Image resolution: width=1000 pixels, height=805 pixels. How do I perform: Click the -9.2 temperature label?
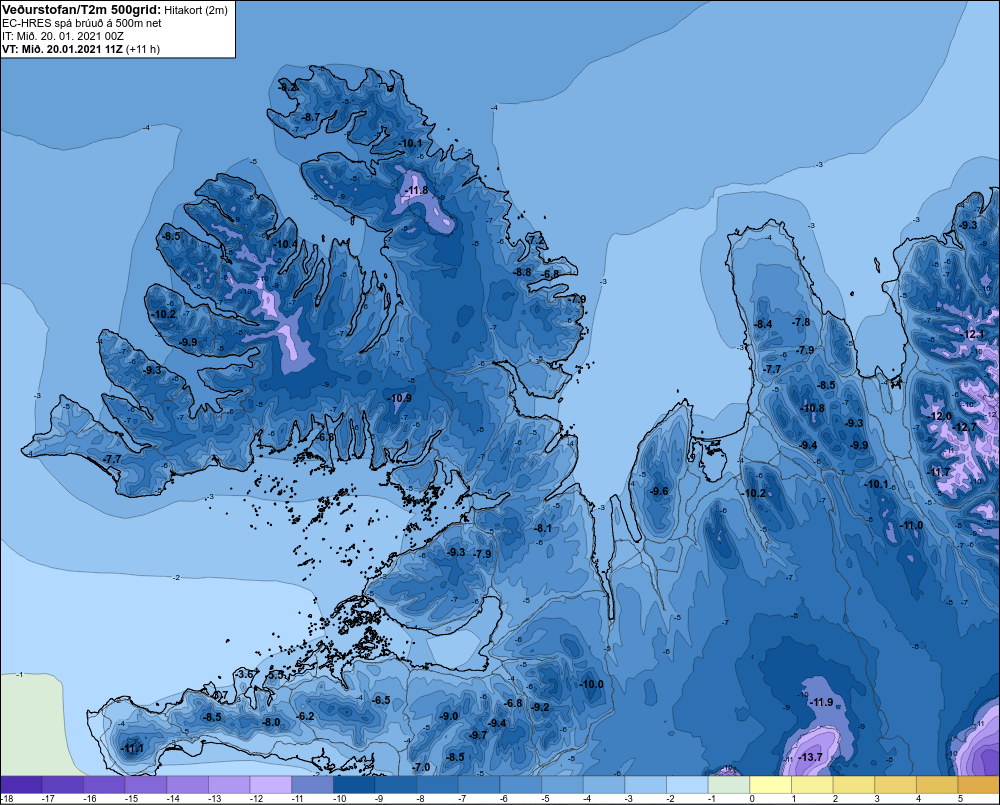(540, 707)
